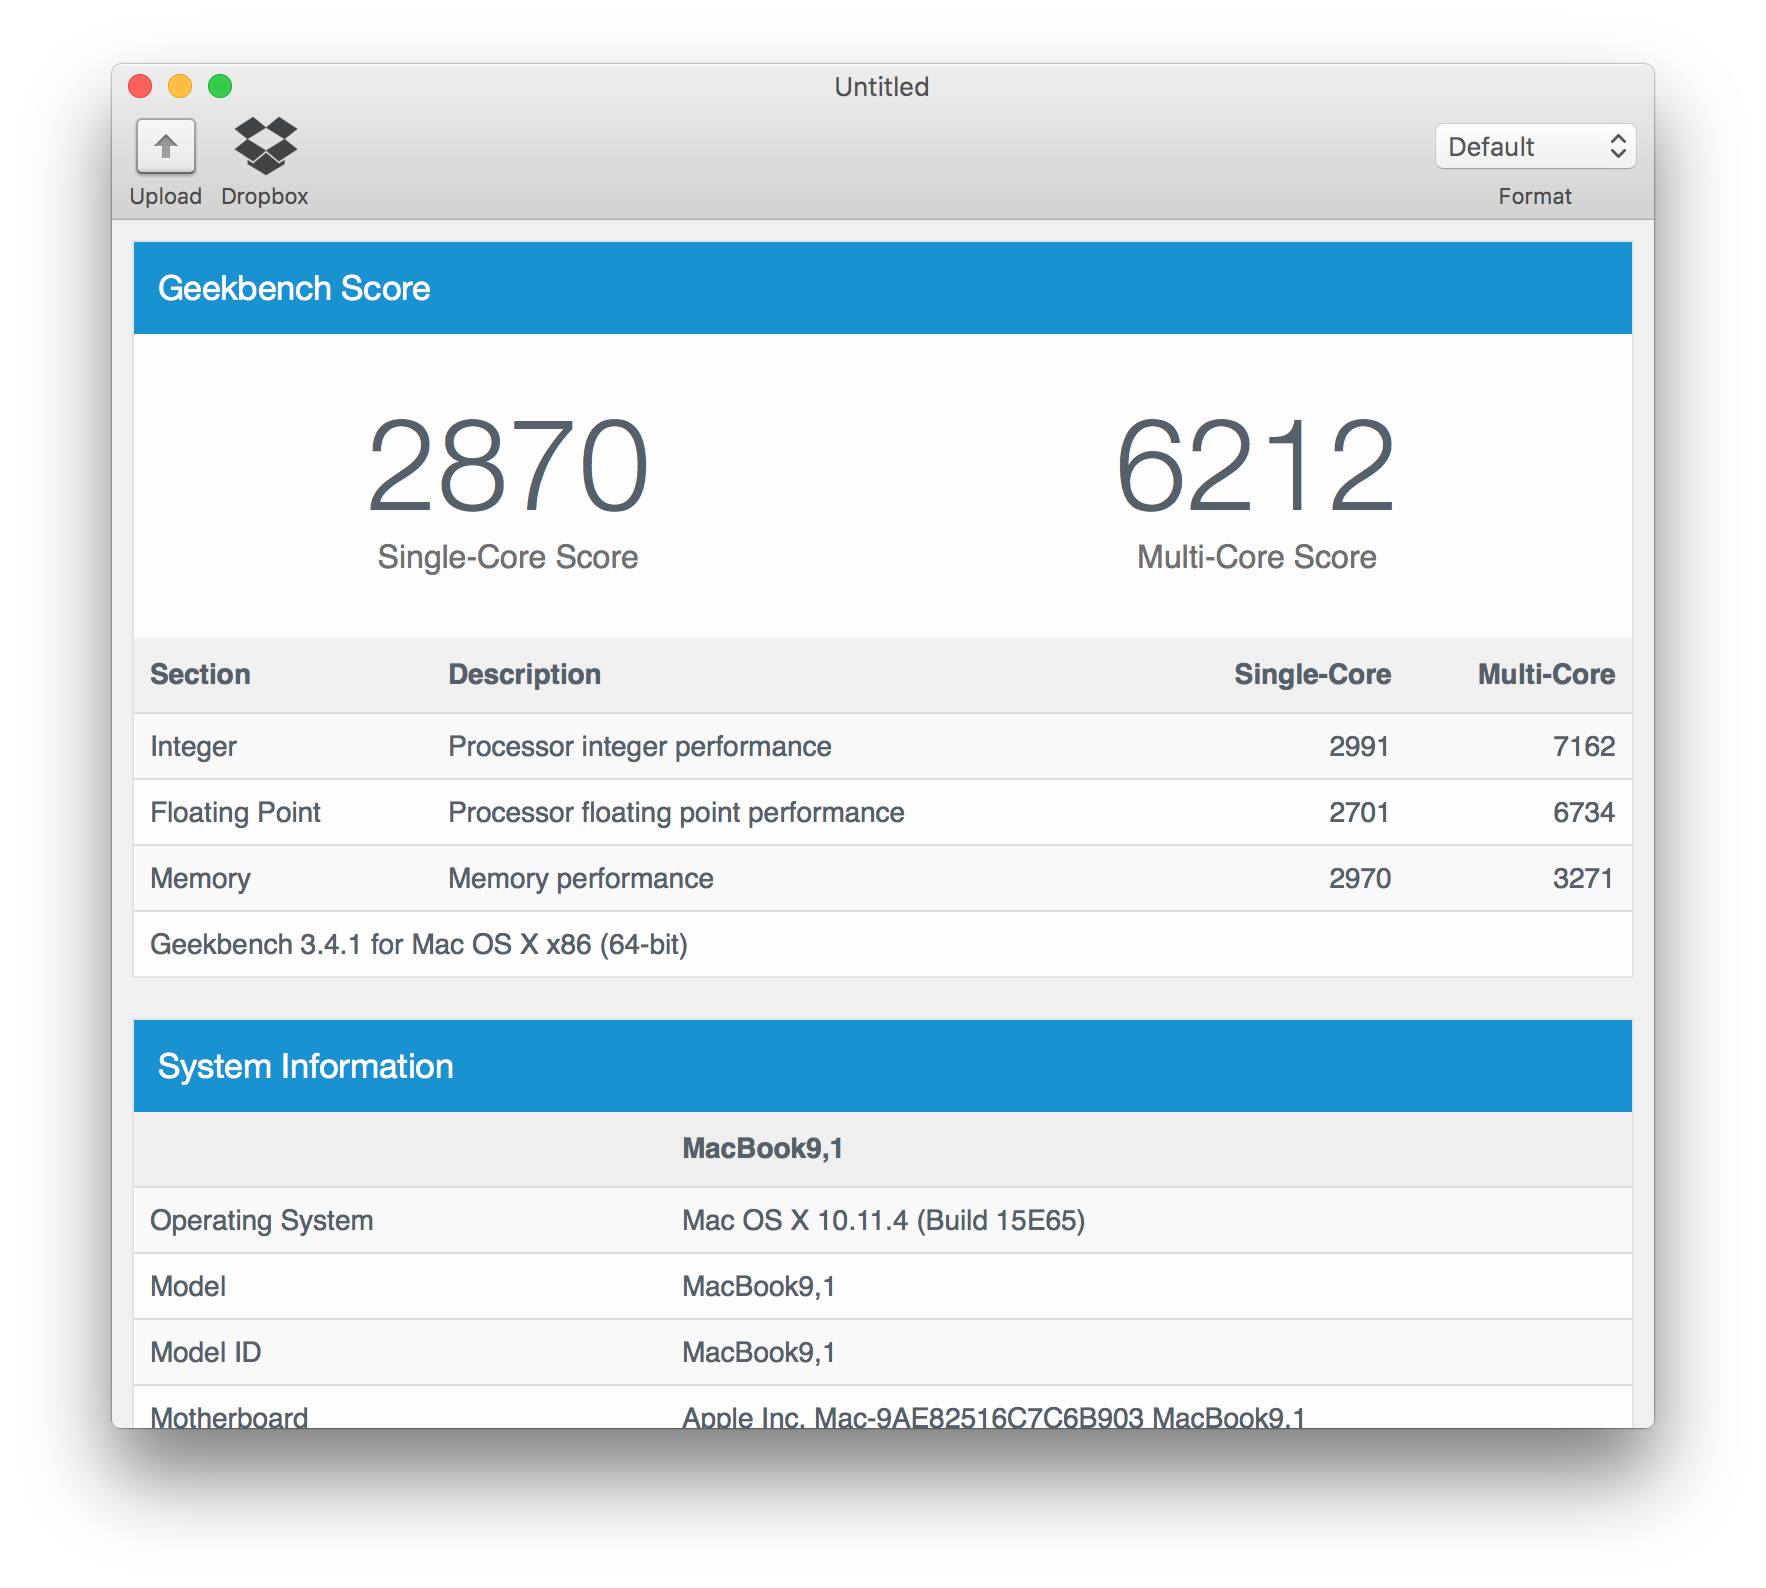Click the Multi-Core column header
This screenshot has width=1766, height=1588.
pyautogui.click(x=1546, y=675)
